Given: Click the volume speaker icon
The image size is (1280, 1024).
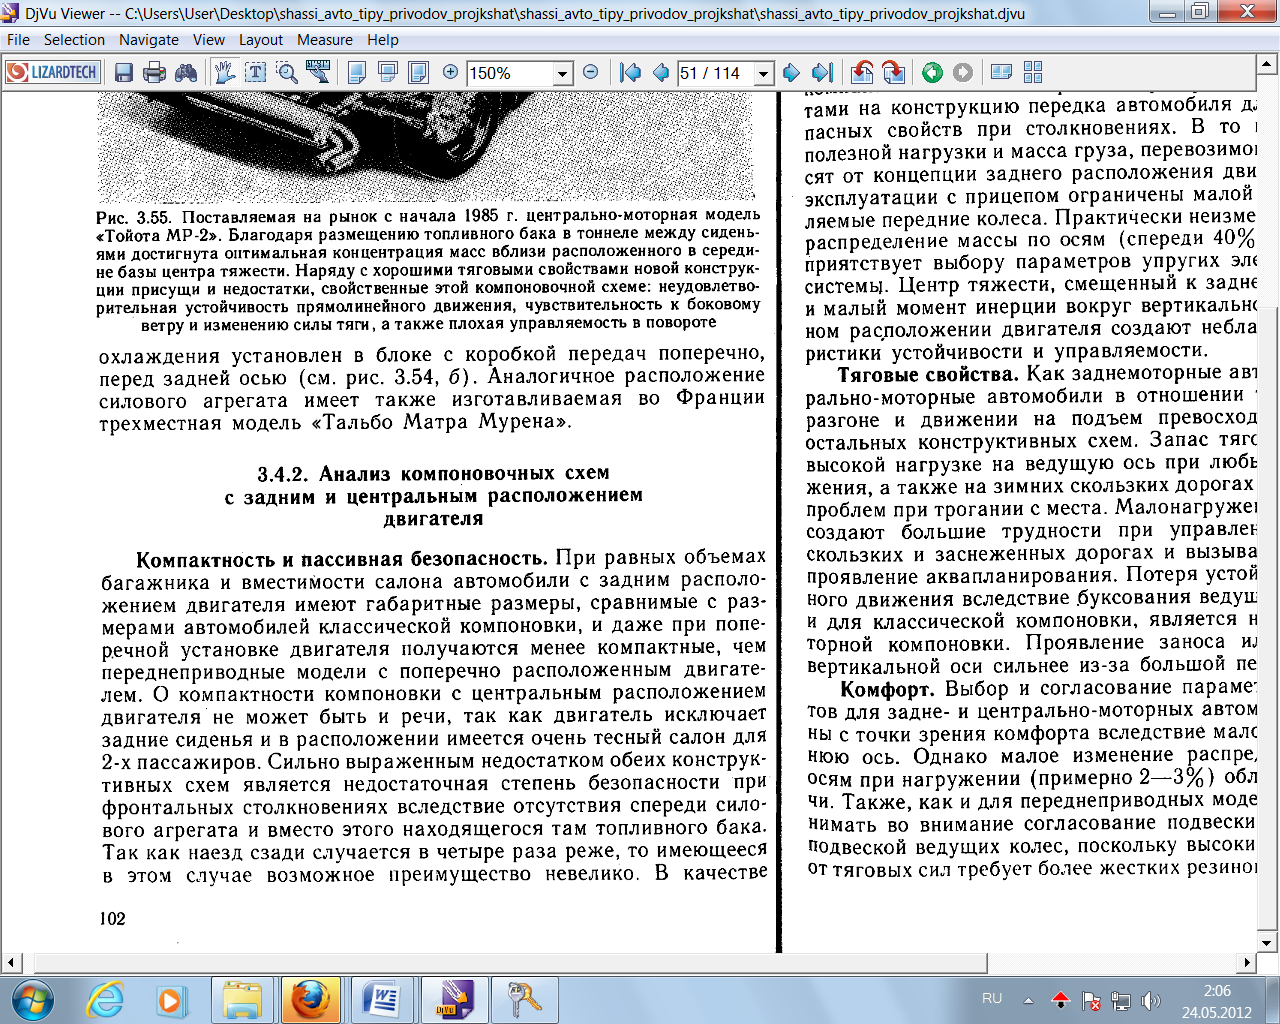Looking at the screenshot, I should click(1151, 999).
